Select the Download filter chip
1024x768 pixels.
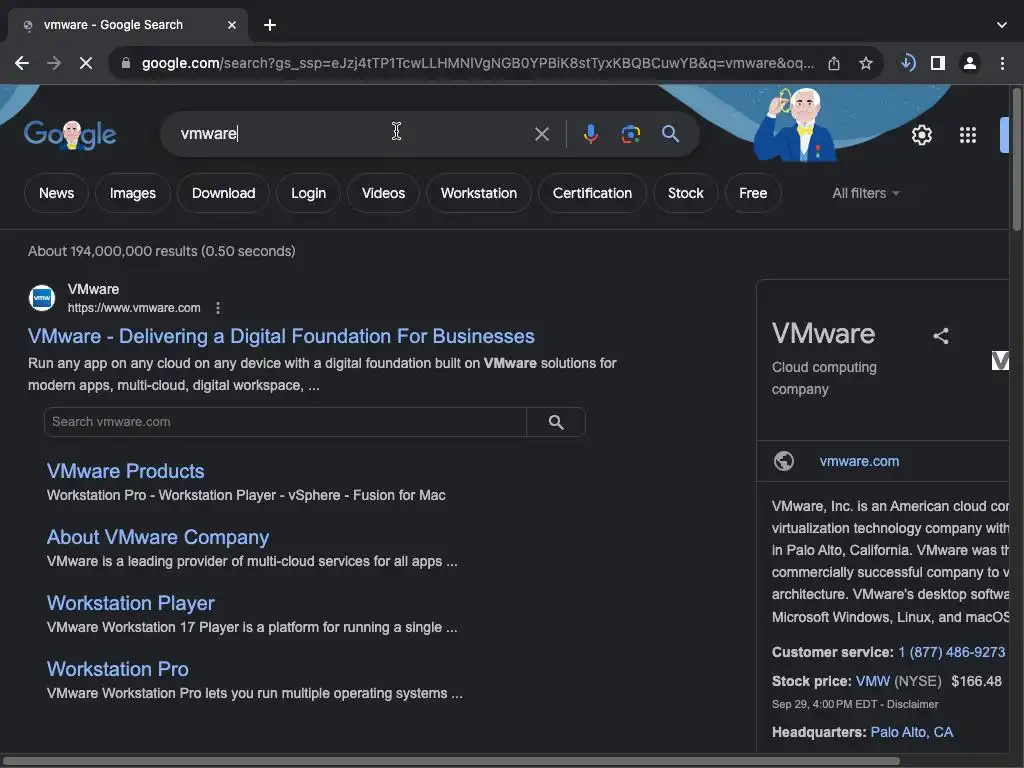(x=223, y=193)
